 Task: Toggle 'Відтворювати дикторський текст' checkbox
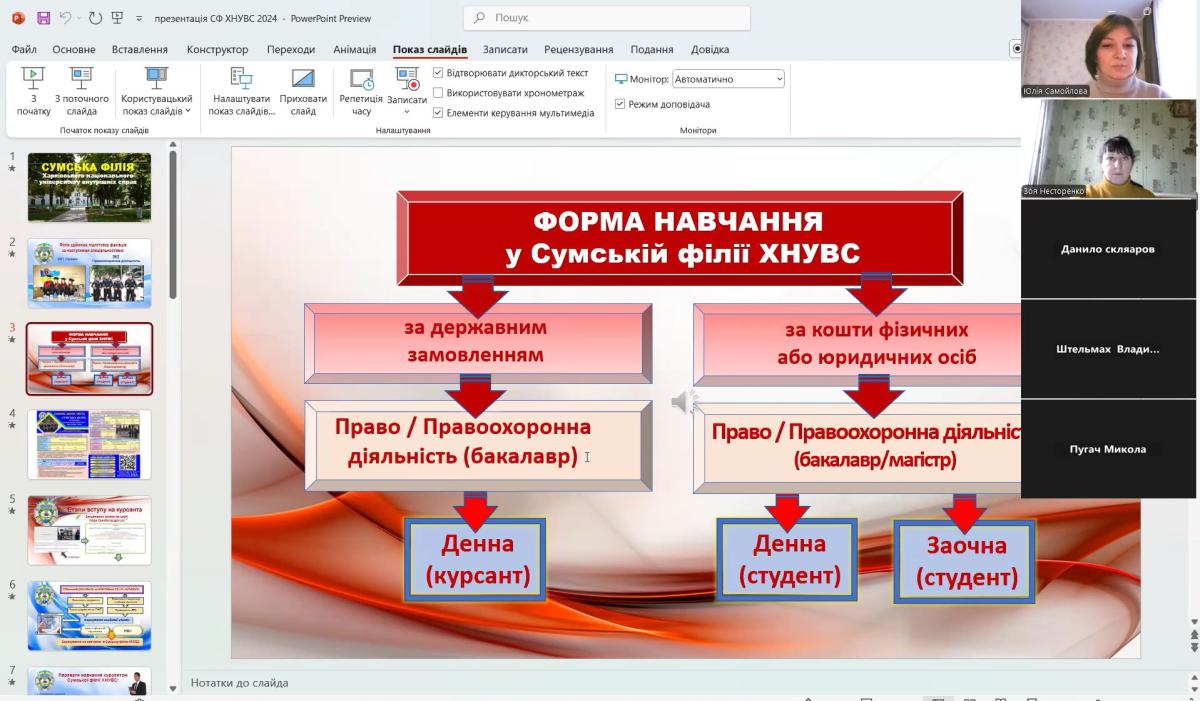[x=438, y=73]
